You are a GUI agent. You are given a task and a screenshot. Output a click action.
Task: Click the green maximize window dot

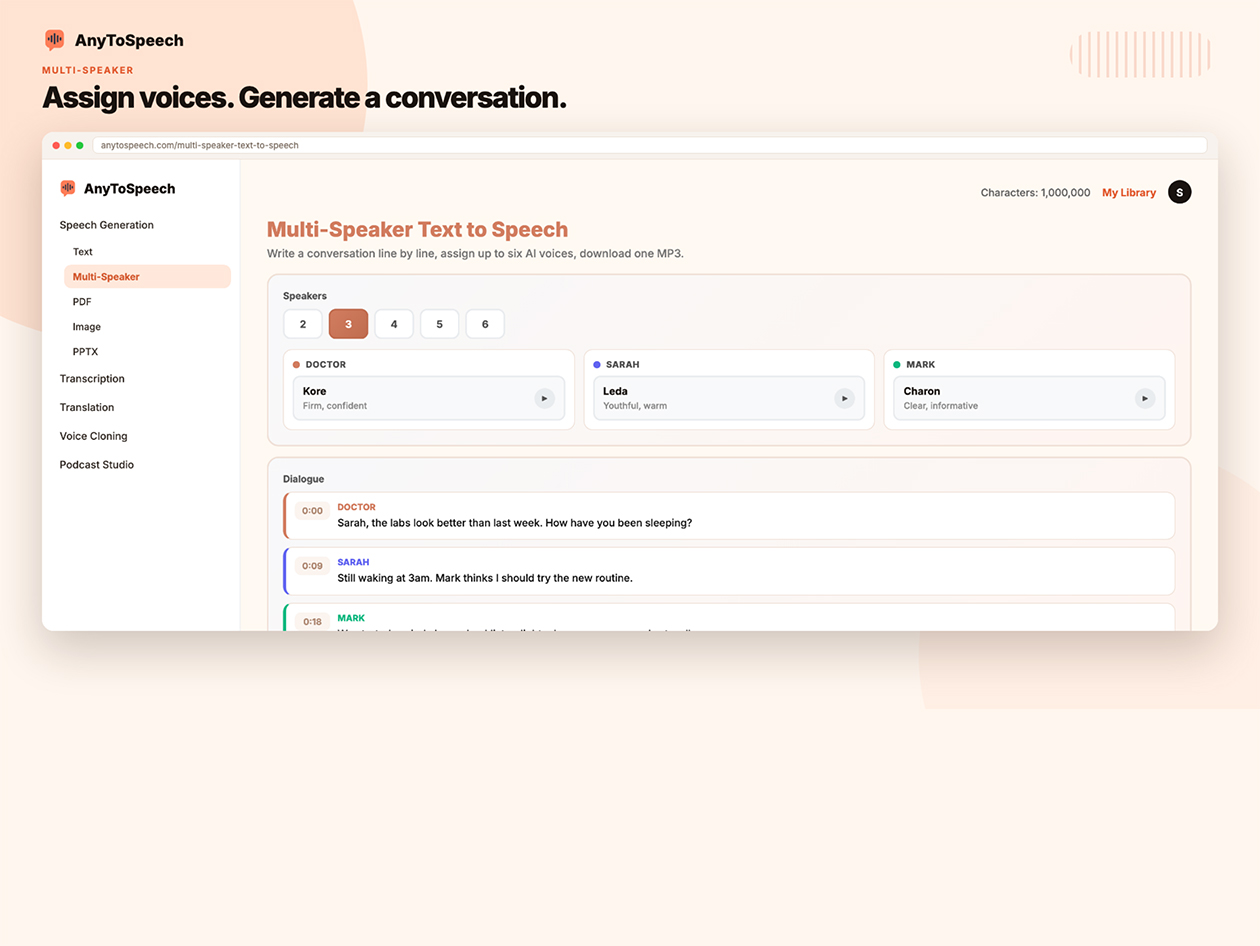(80, 145)
